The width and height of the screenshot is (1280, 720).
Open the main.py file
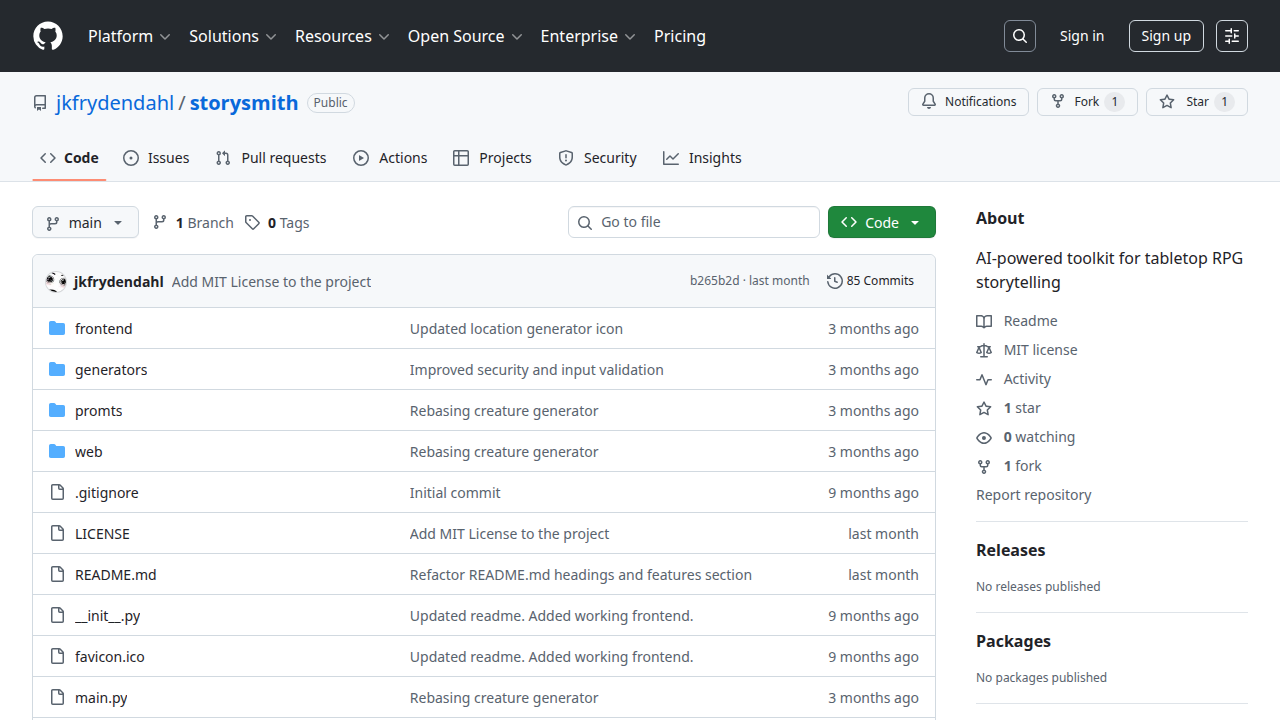click(x=101, y=698)
